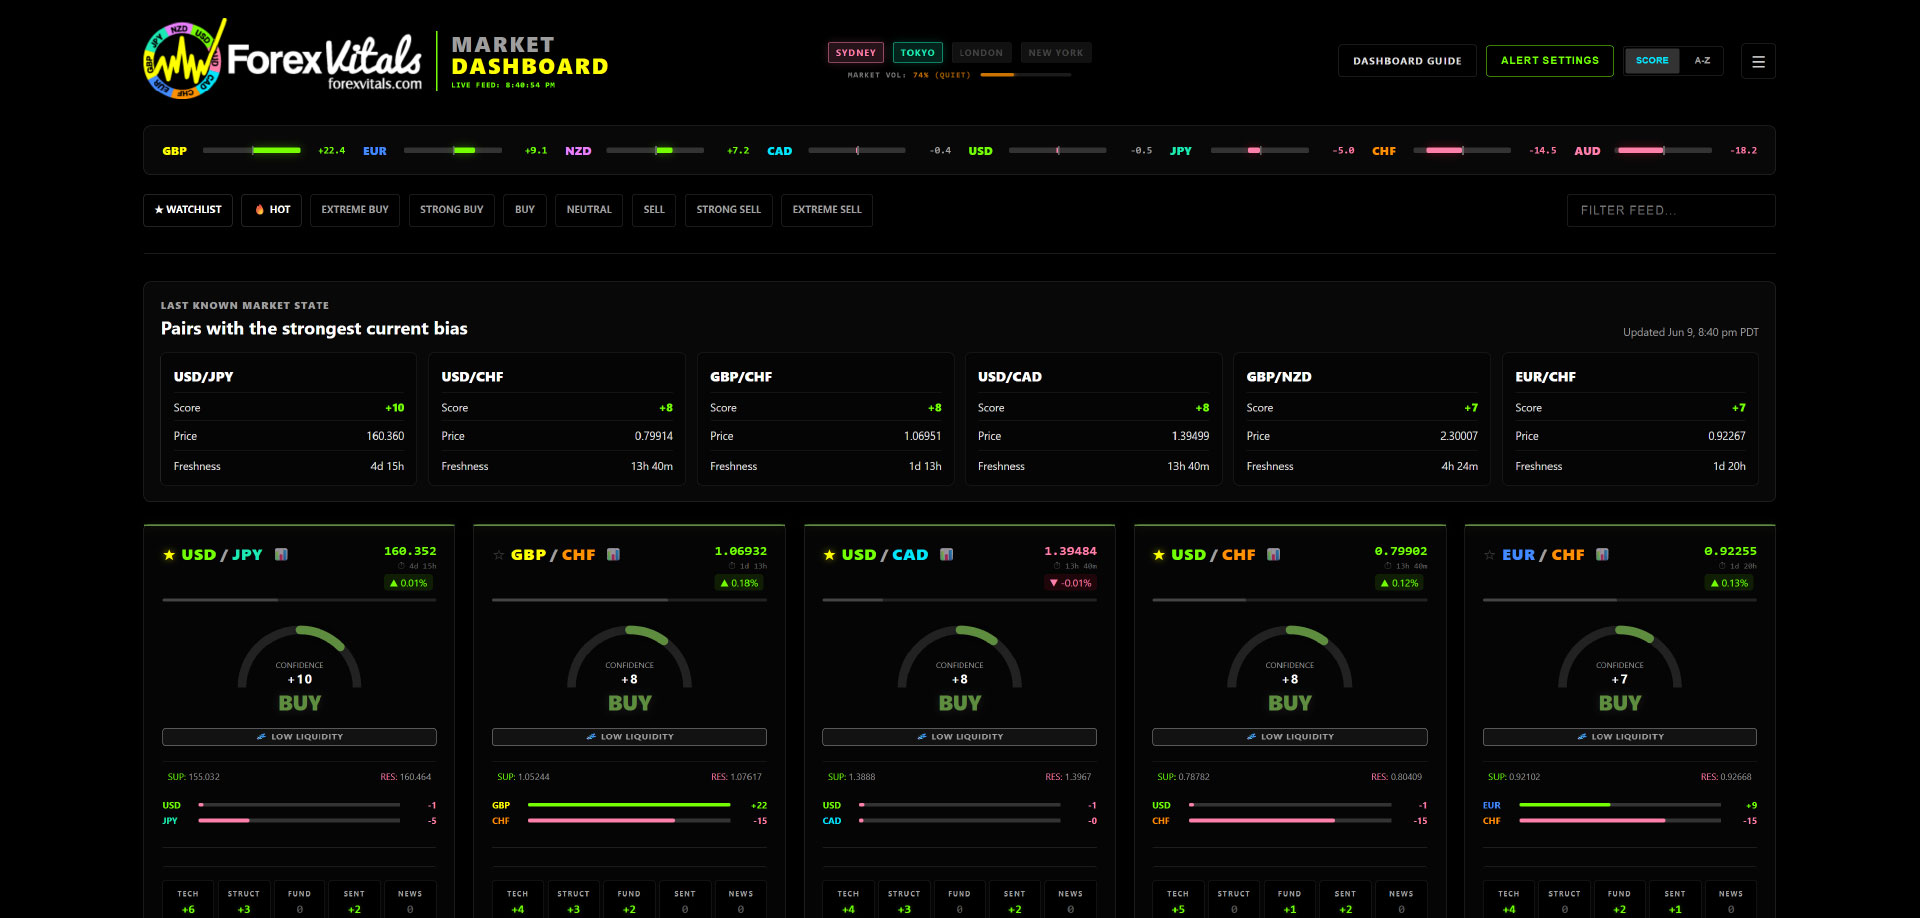Sort cards by Score

point(1652,61)
